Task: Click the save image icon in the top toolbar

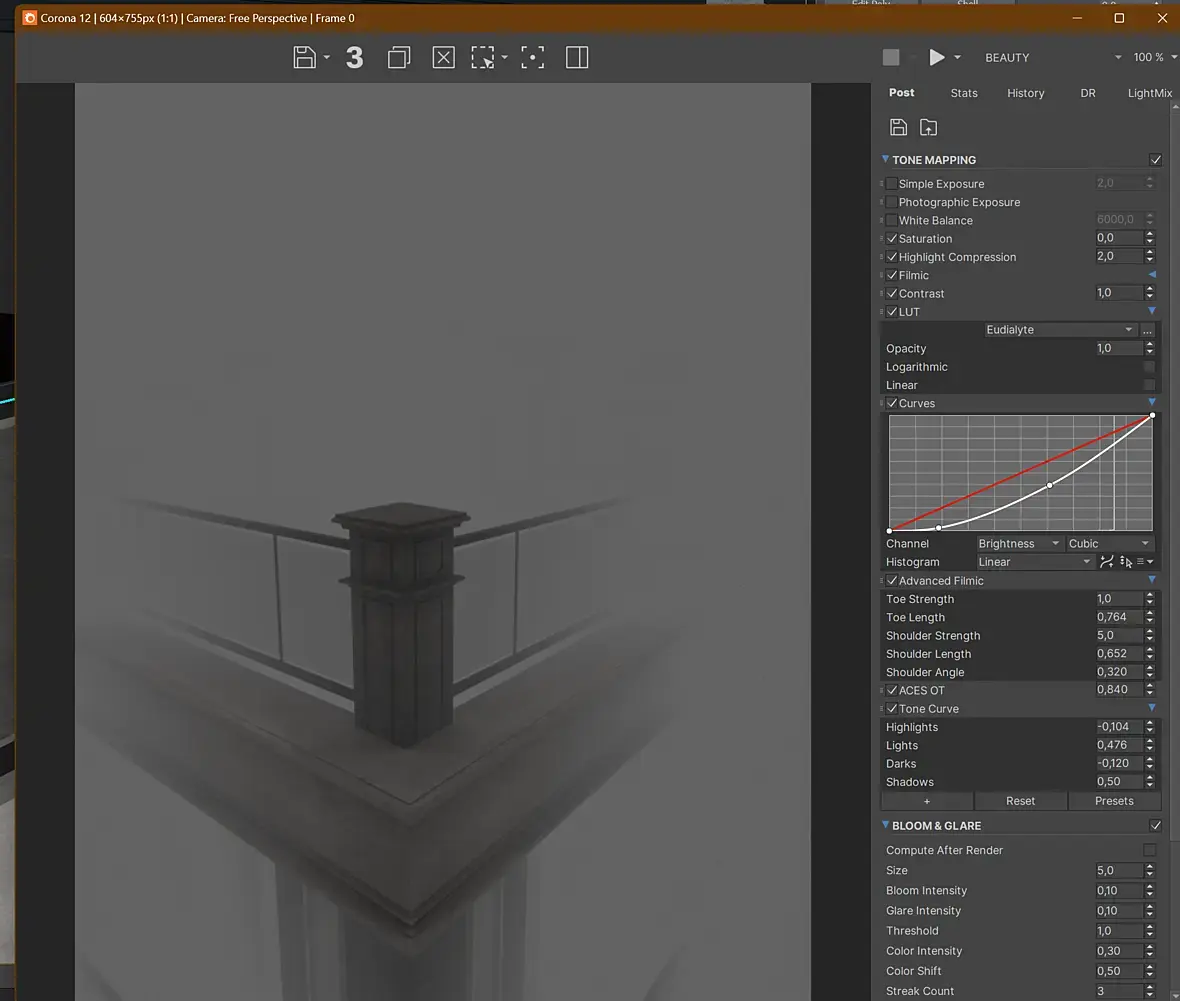Action: (x=305, y=57)
